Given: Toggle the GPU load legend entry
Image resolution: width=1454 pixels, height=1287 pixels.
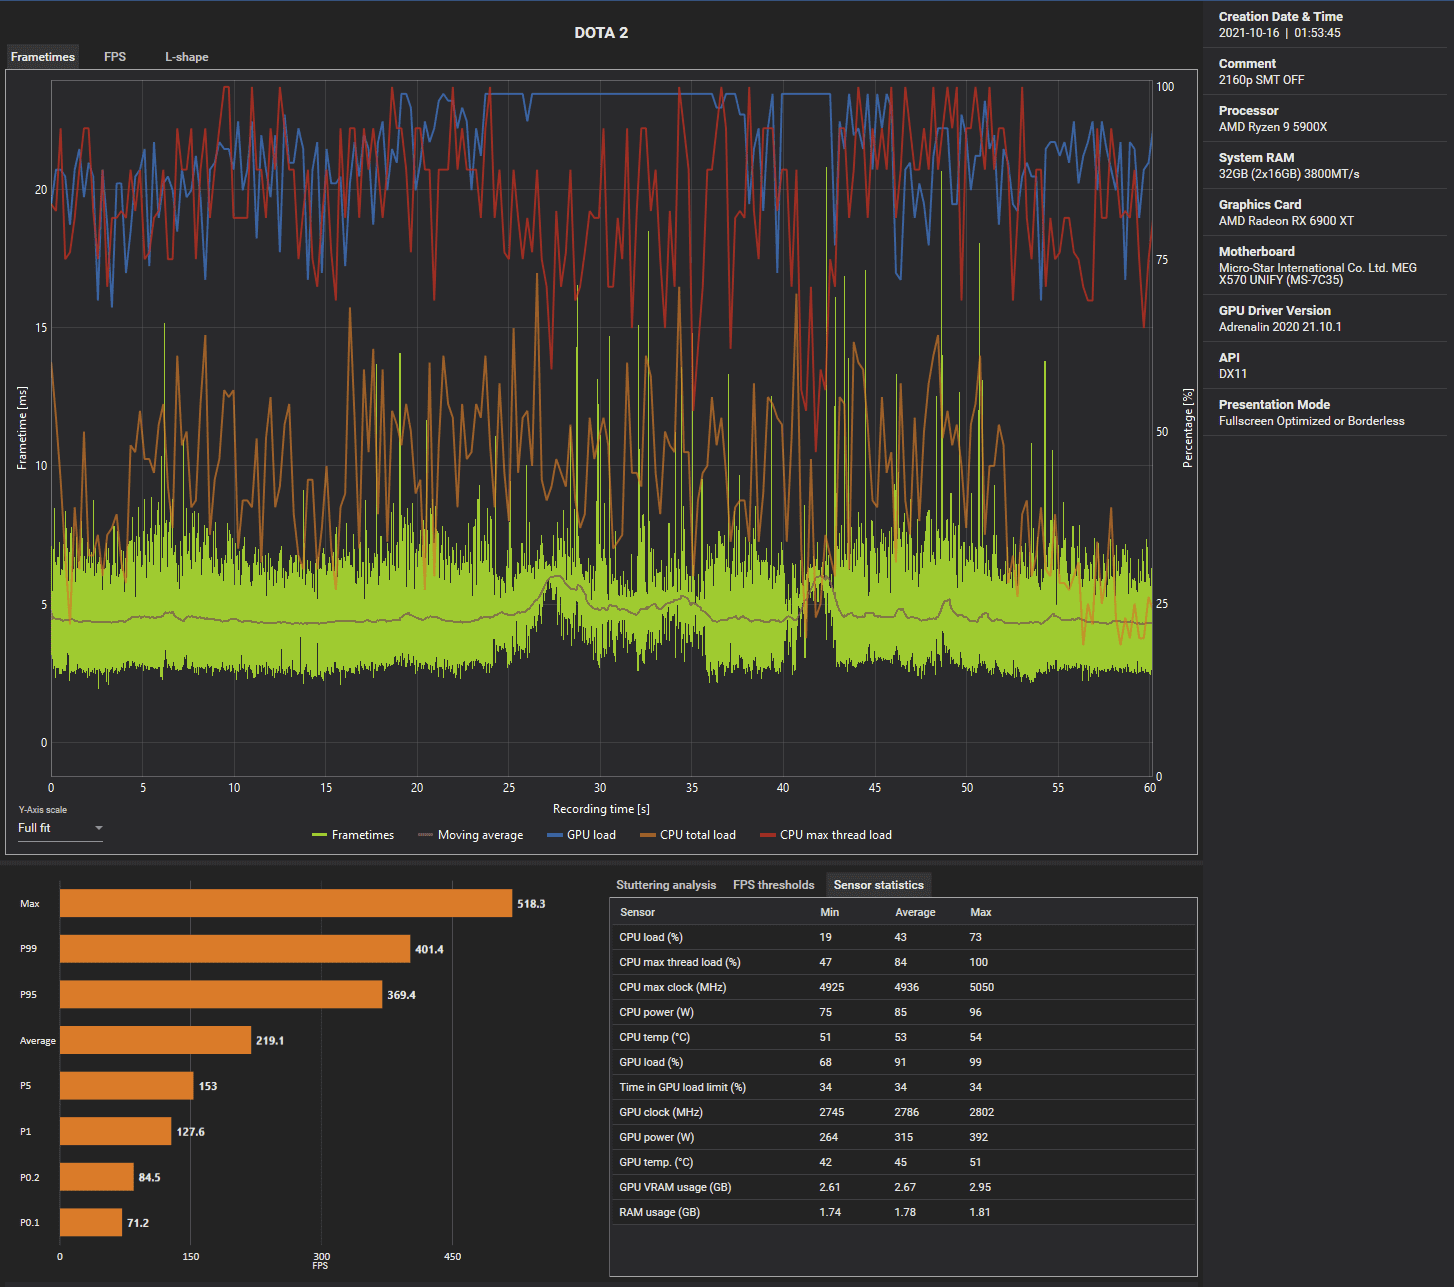Looking at the screenshot, I should click(582, 835).
